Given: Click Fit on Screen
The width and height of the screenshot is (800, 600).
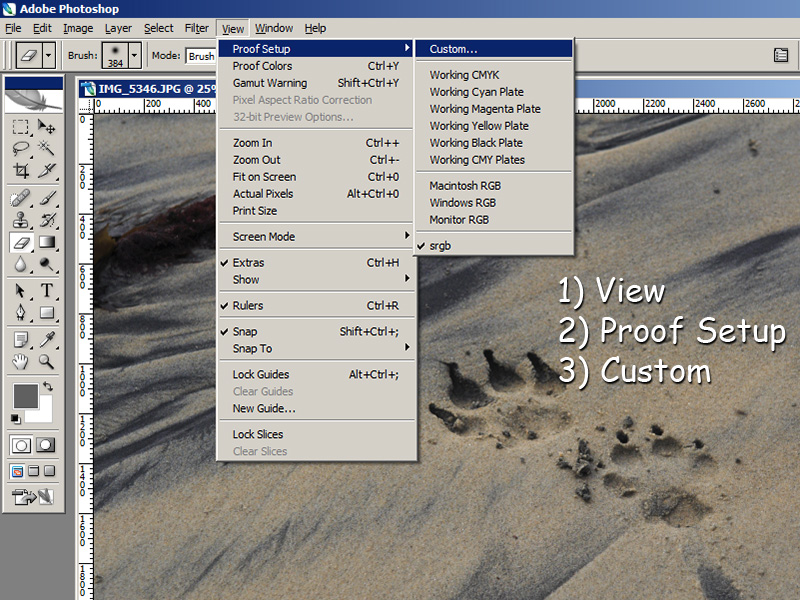Looking at the screenshot, I should 316,177.
